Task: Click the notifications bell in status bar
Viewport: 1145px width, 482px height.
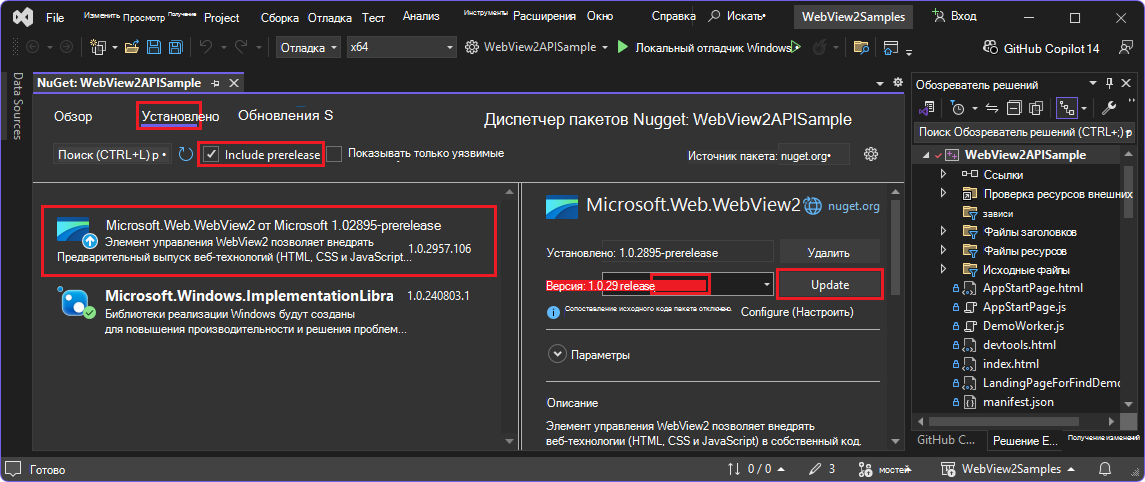Action: [1106, 469]
